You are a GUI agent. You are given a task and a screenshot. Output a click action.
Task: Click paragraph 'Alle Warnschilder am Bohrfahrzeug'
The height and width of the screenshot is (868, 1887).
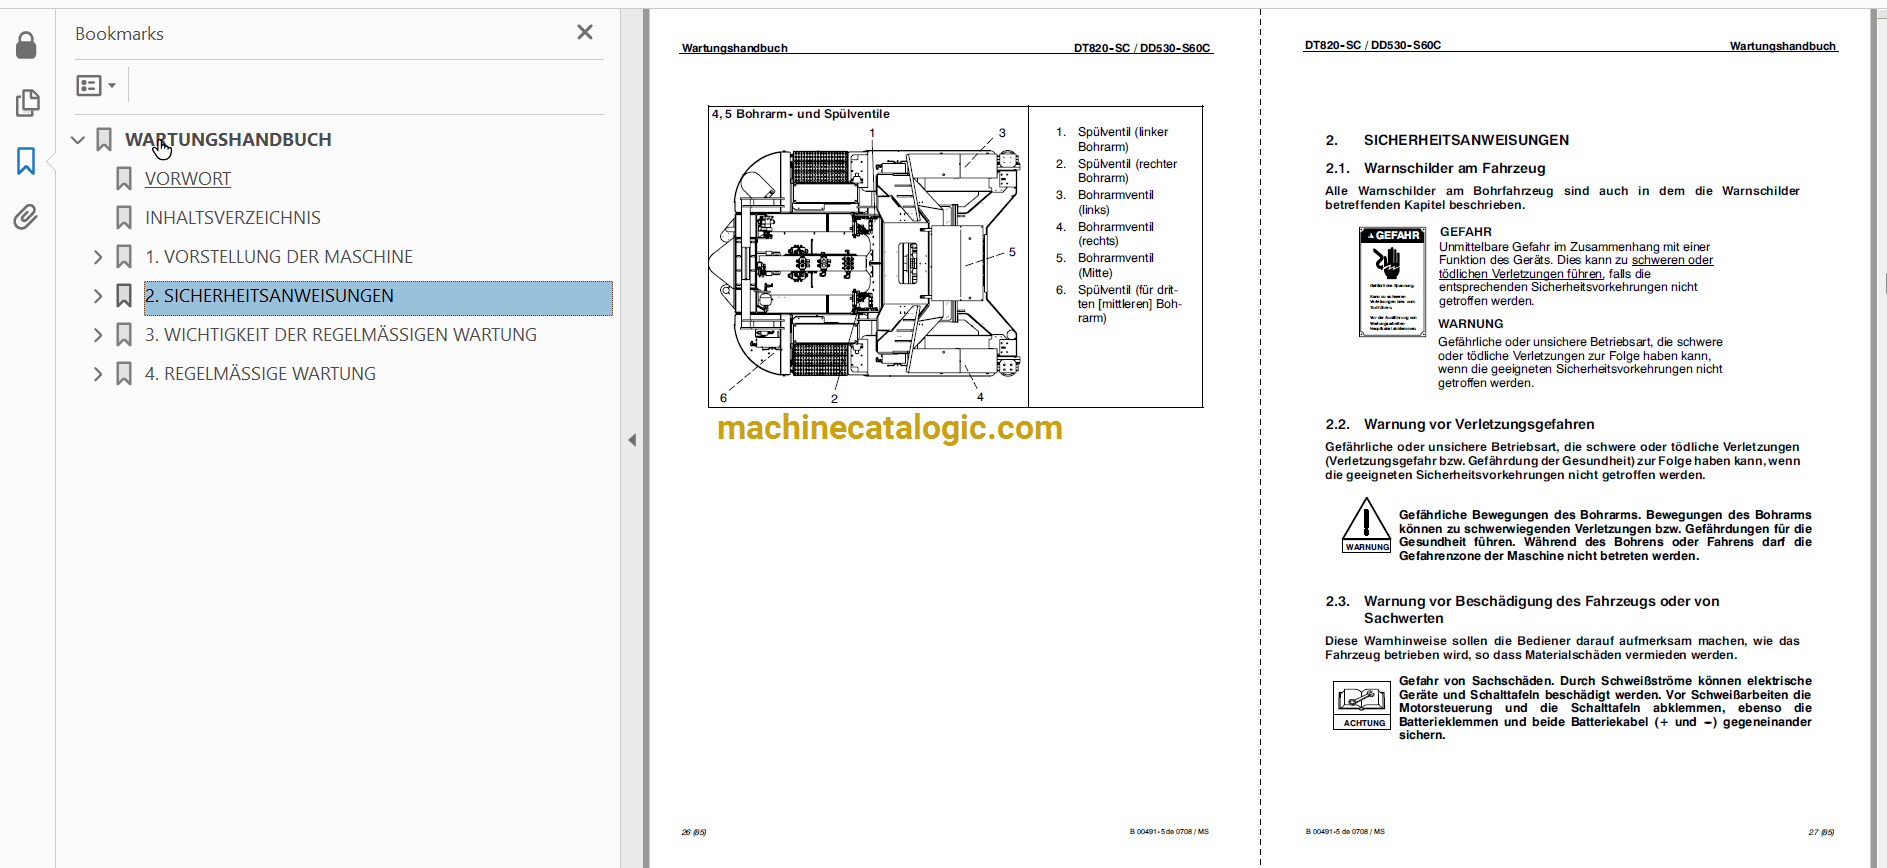1562,198
